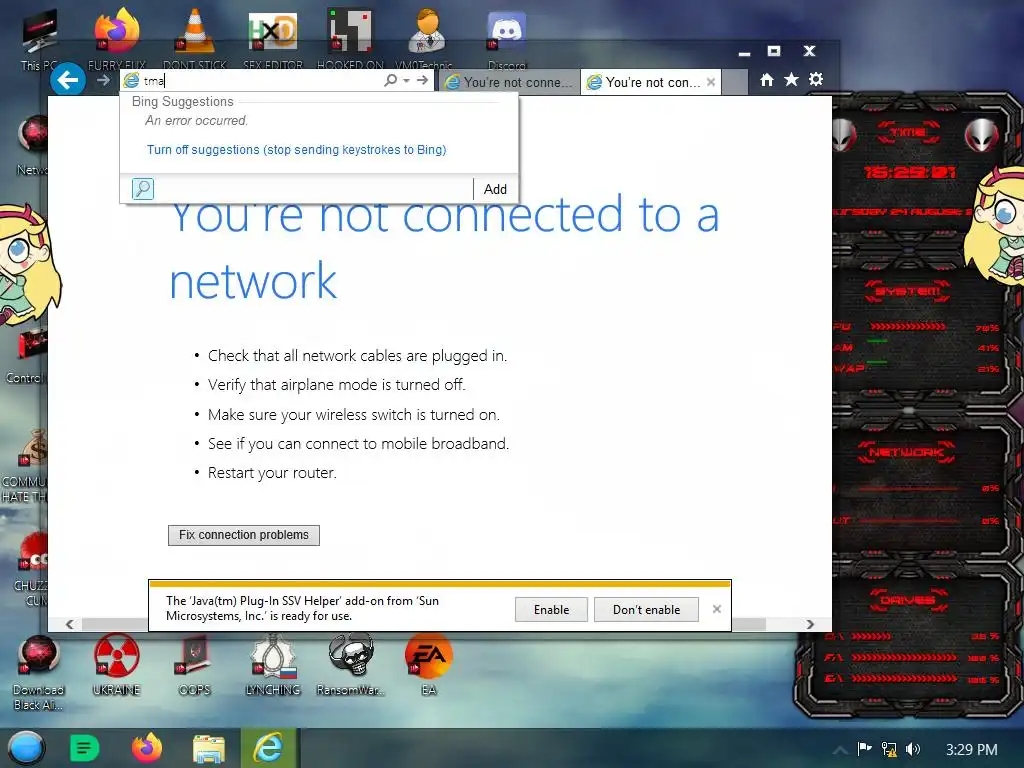The width and height of the screenshot is (1024, 768).
Task: Click Add search provider button
Action: (x=495, y=189)
